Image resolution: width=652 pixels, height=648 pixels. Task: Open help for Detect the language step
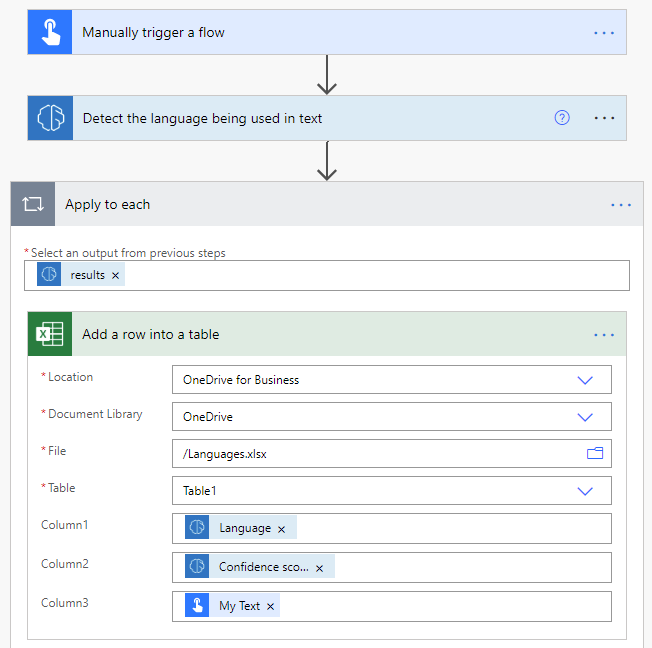tap(562, 118)
